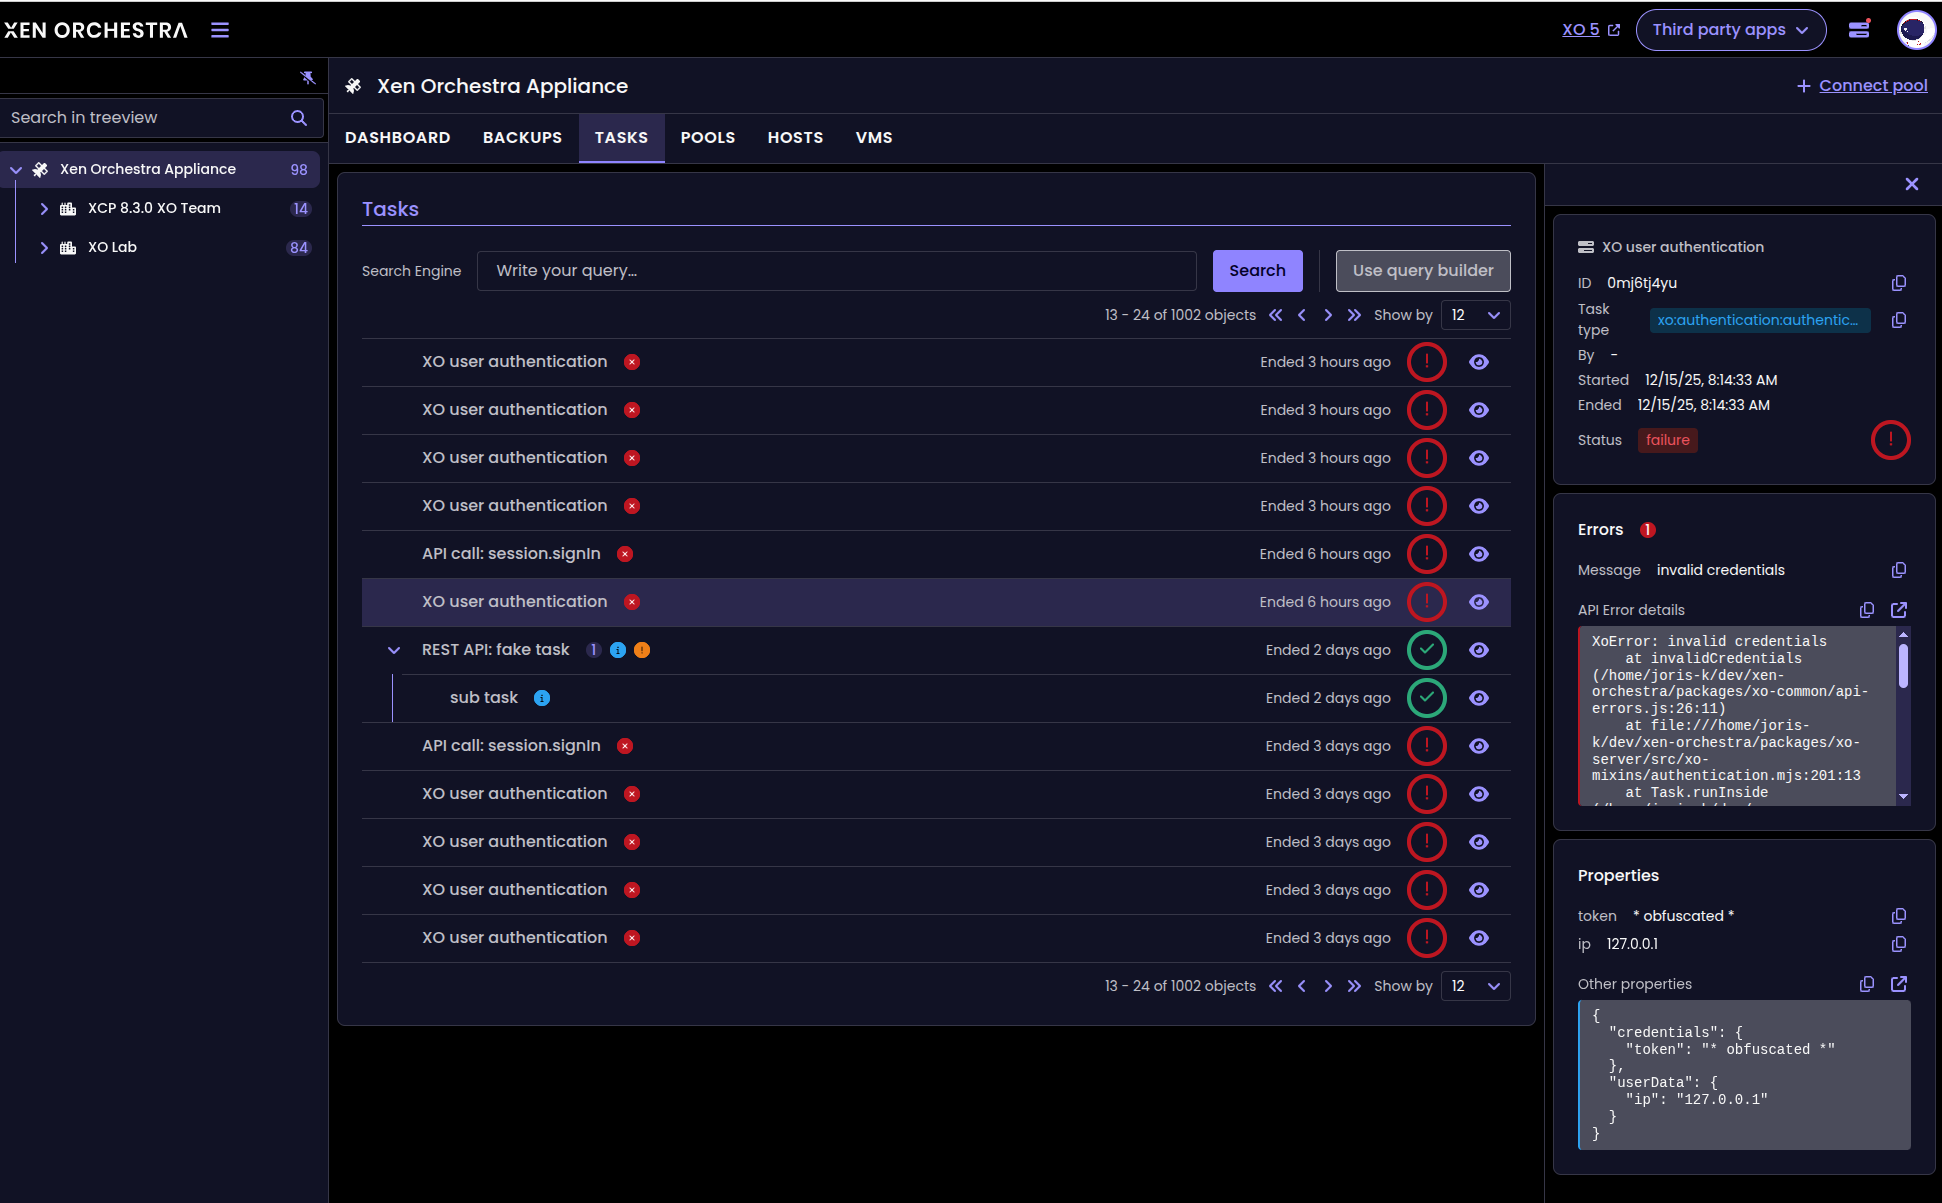1942x1203 pixels.
Task: Switch to the BACKUPS tab
Action: 522,138
